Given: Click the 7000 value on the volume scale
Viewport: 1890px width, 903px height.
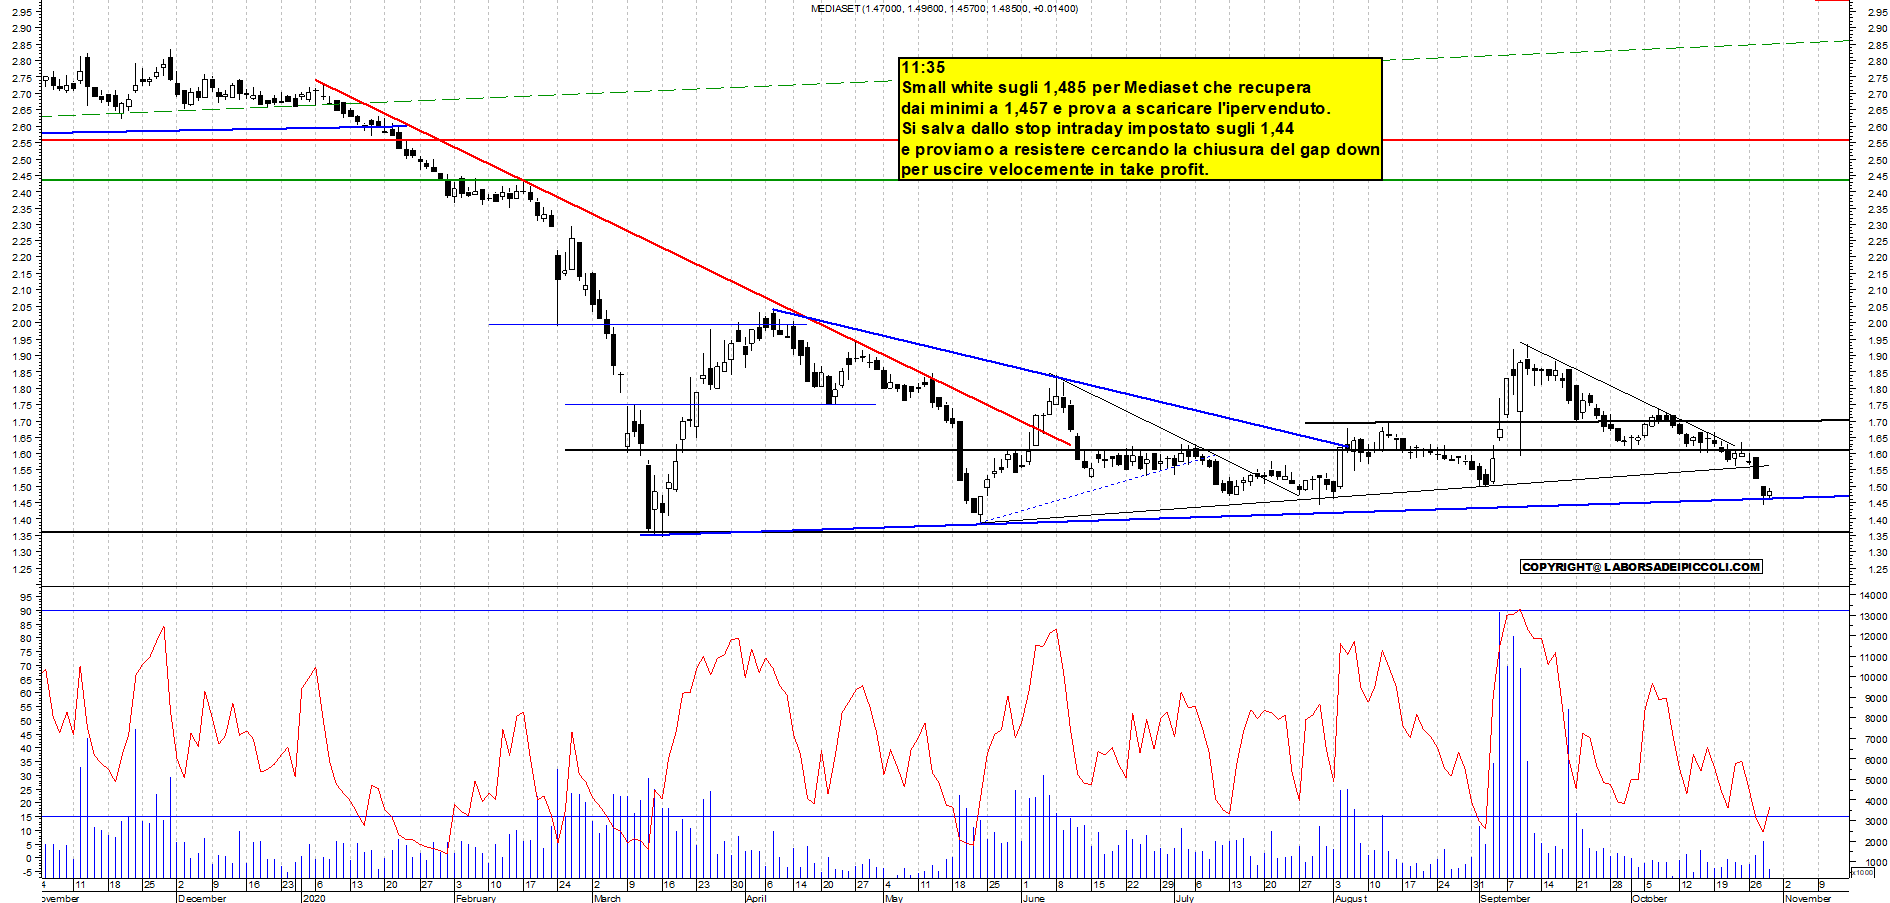Looking at the screenshot, I should [1876, 740].
